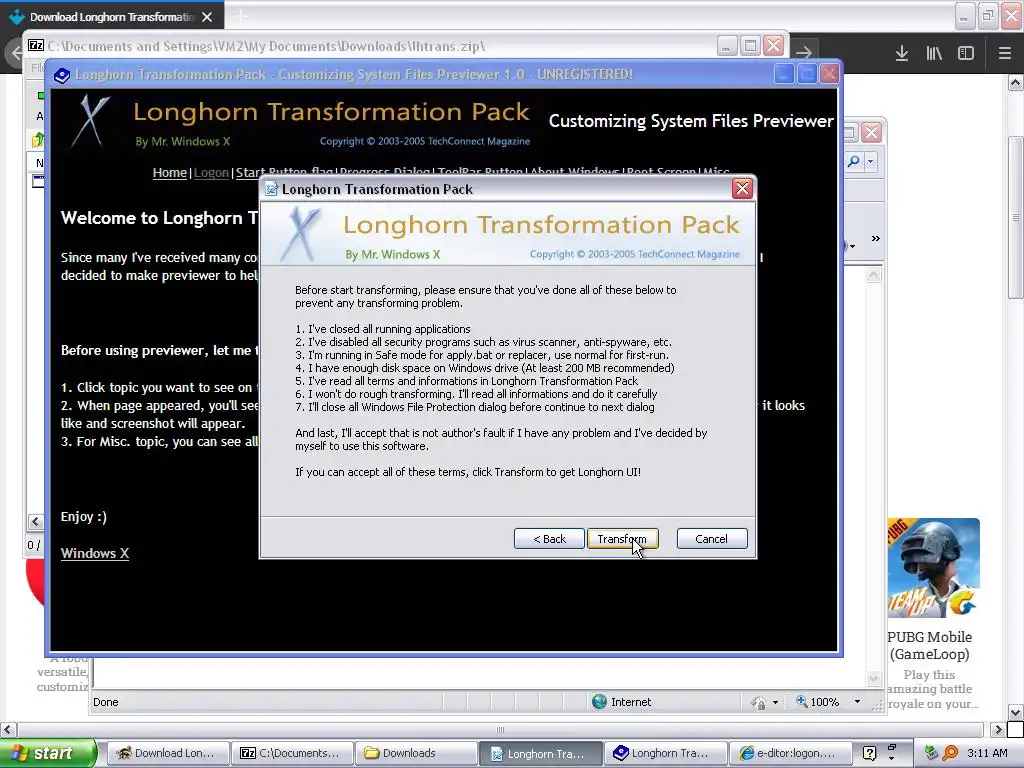This screenshot has height=768, width=1024.
Task: Click the browser page scroll up arrow
Action: click(1016, 83)
